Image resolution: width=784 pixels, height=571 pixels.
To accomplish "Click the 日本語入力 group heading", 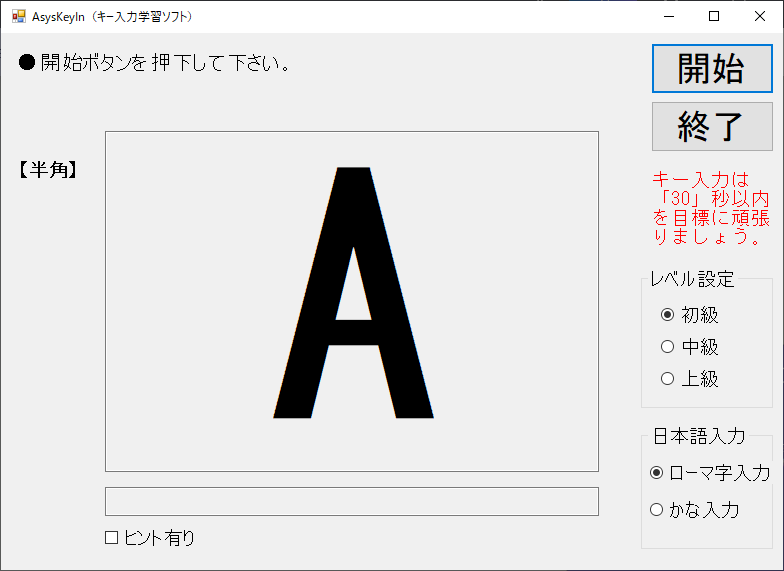I will coord(699,436).
